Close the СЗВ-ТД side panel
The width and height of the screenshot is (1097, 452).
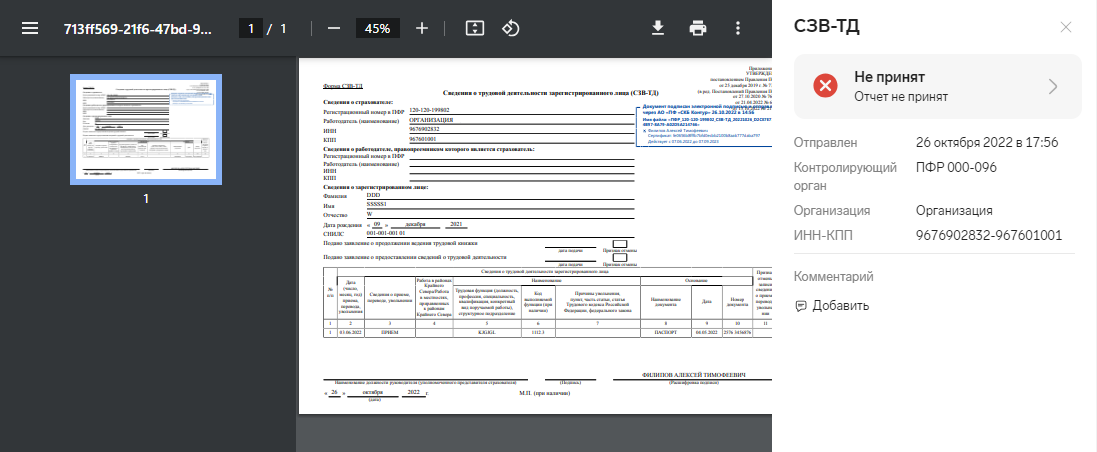point(1066,27)
